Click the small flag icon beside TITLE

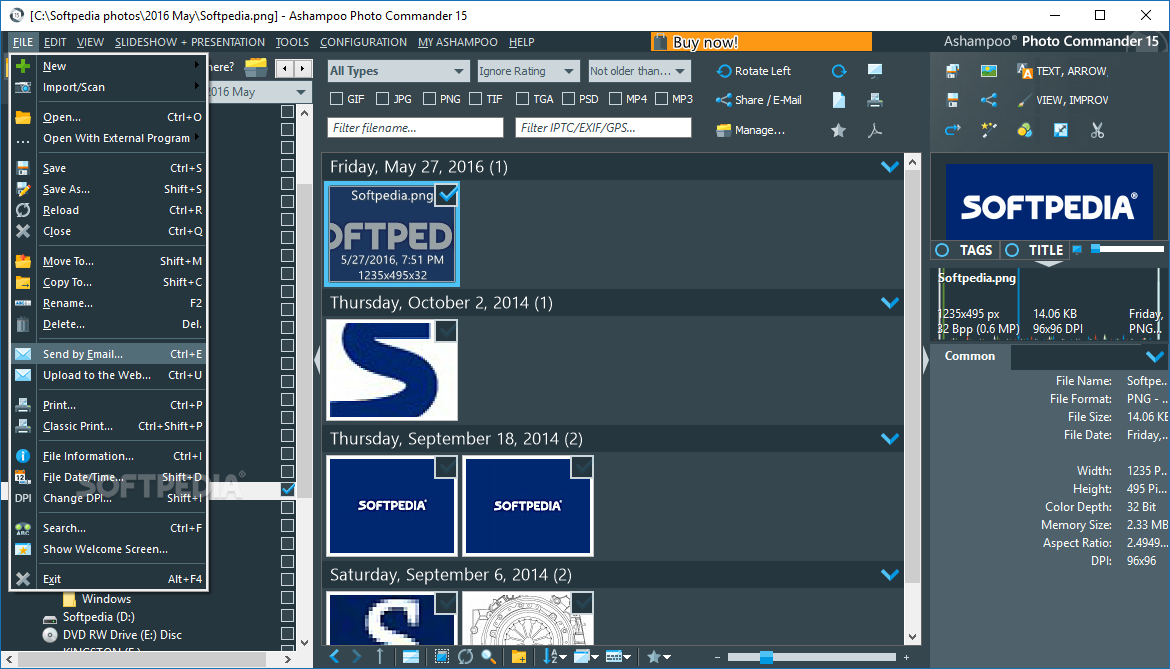pyautogui.click(x=1077, y=249)
